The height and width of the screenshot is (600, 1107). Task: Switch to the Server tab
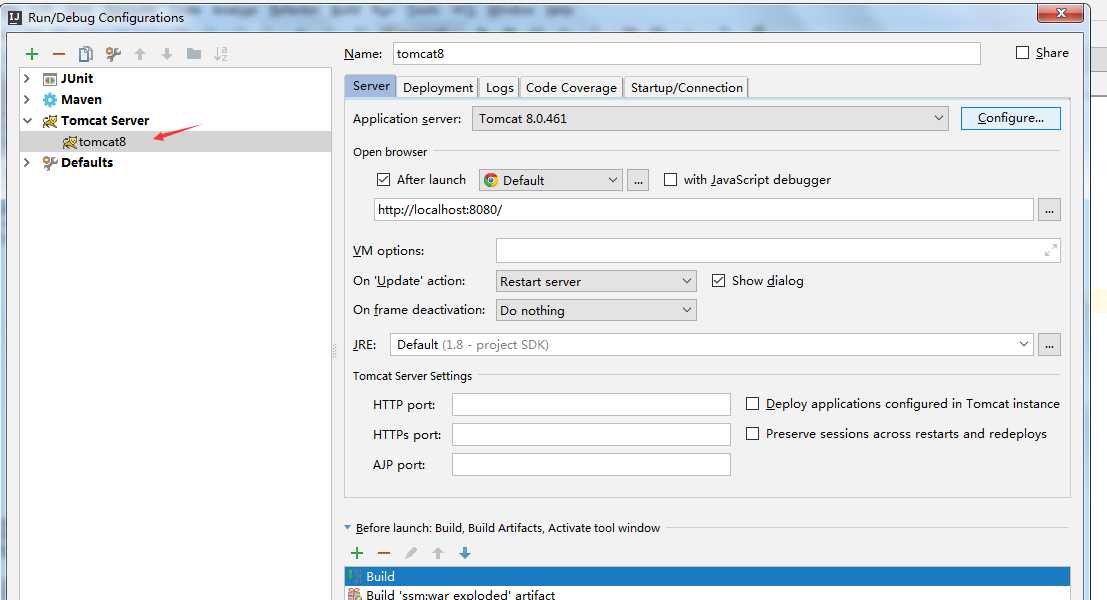point(371,86)
